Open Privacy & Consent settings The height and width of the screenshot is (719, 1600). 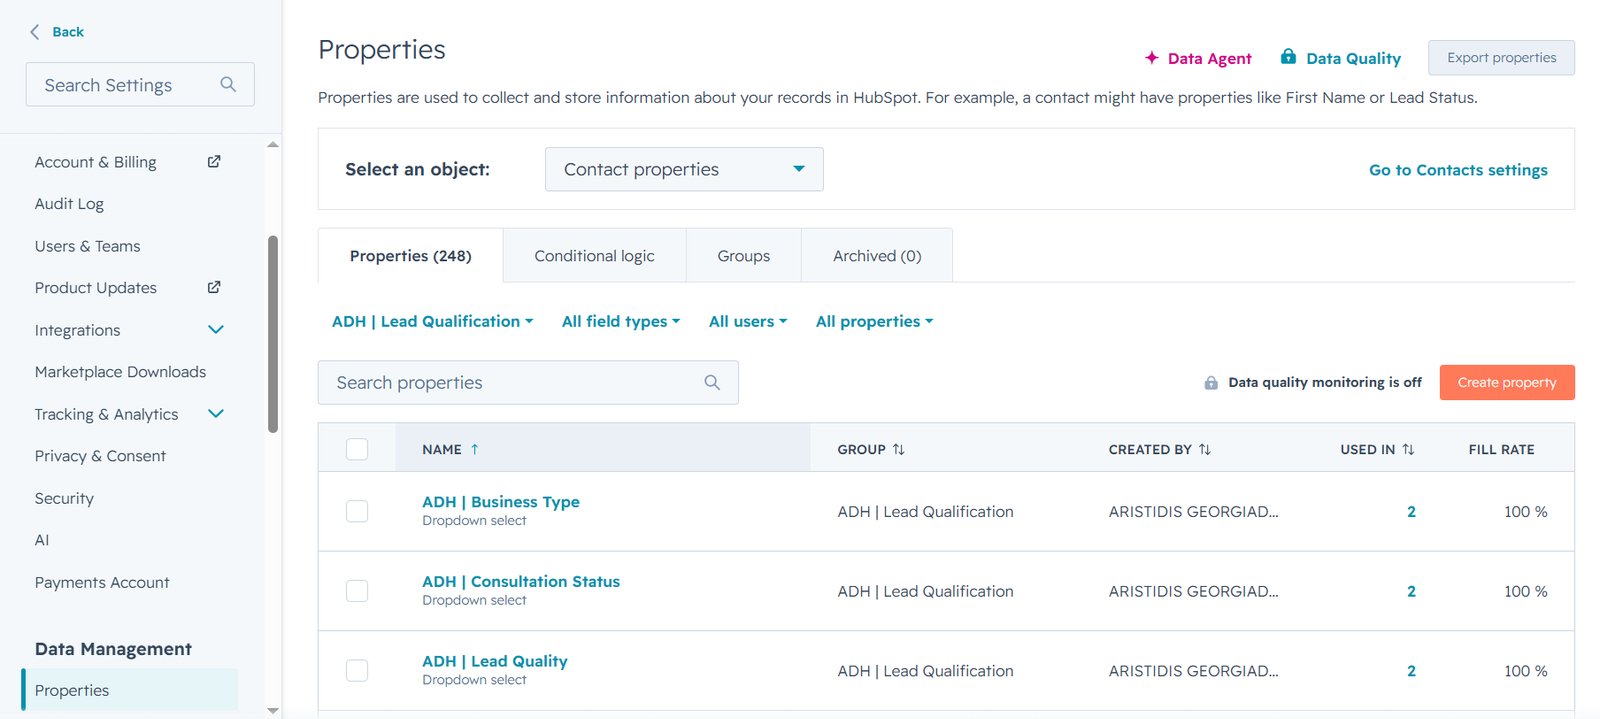(x=100, y=456)
